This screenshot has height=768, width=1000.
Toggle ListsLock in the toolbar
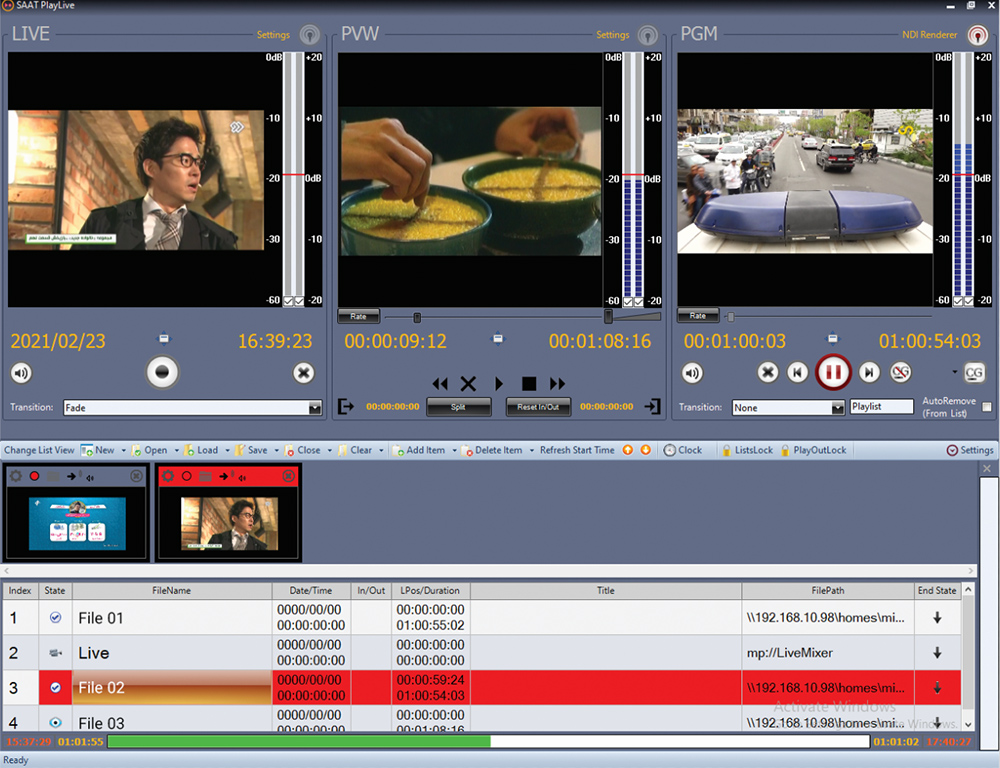click(x=747, y=450)
